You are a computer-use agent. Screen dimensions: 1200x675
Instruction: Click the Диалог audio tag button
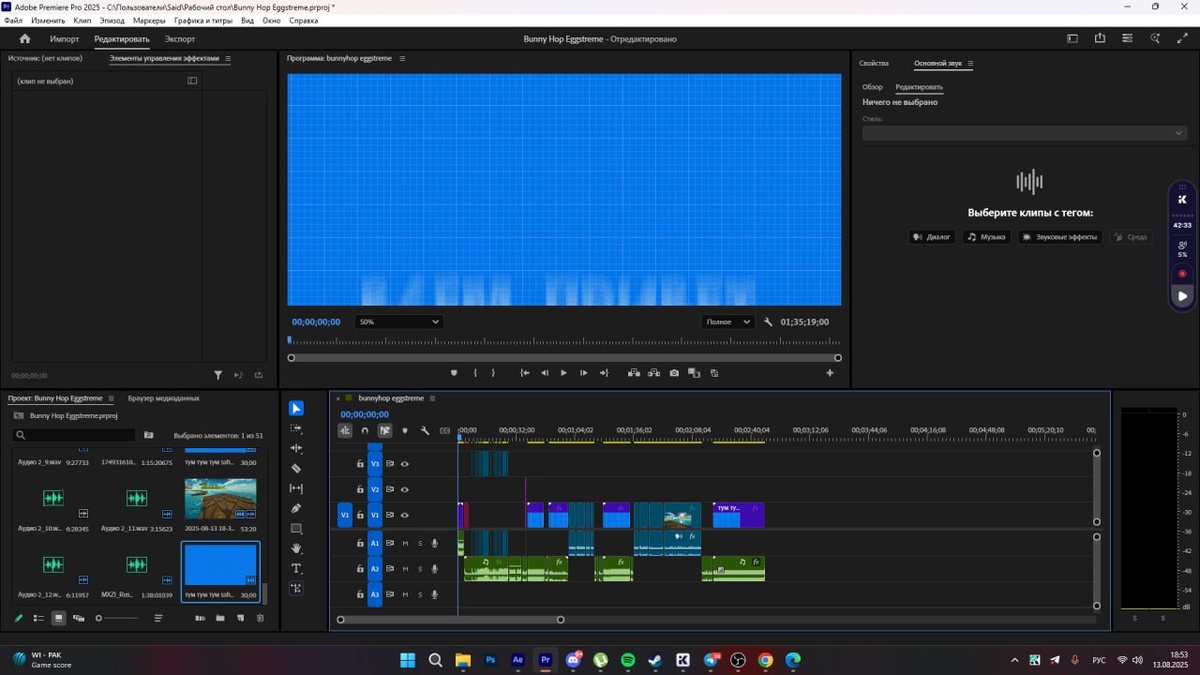[x=932, y=237]
